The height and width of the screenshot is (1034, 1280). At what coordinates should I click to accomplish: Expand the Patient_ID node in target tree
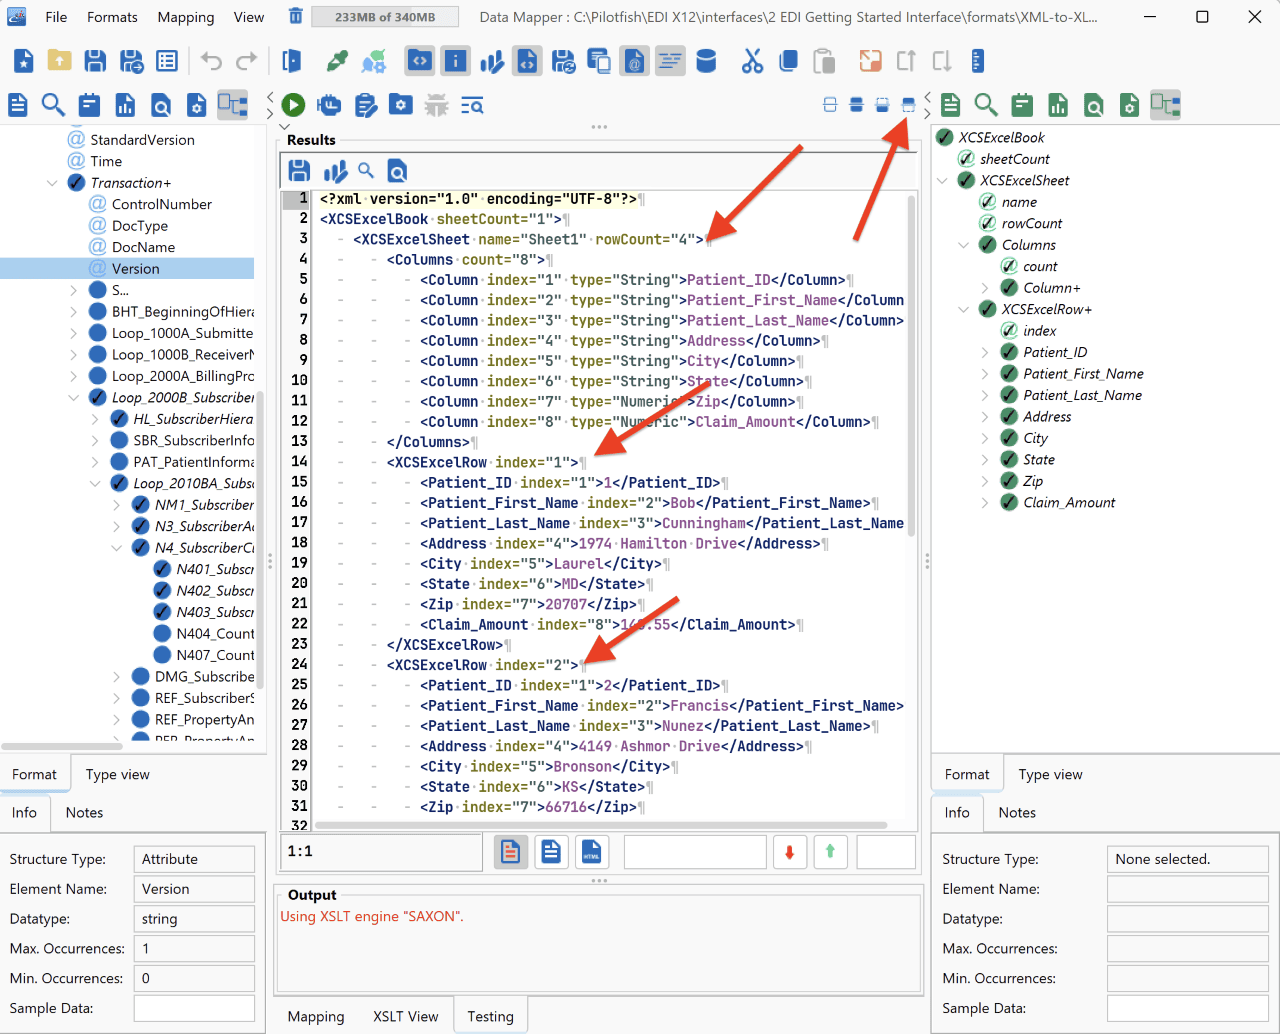pyautogui.click(x=985, y=352)
